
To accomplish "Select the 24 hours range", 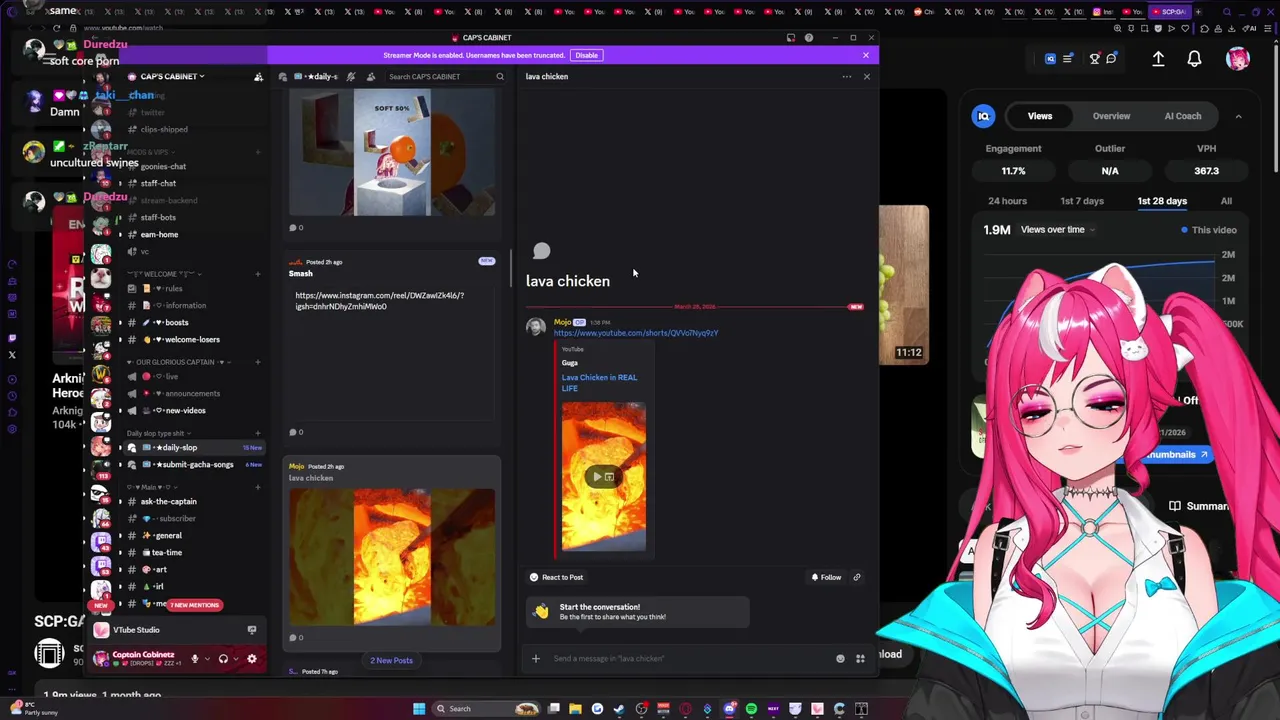I will click(1007, 201).
